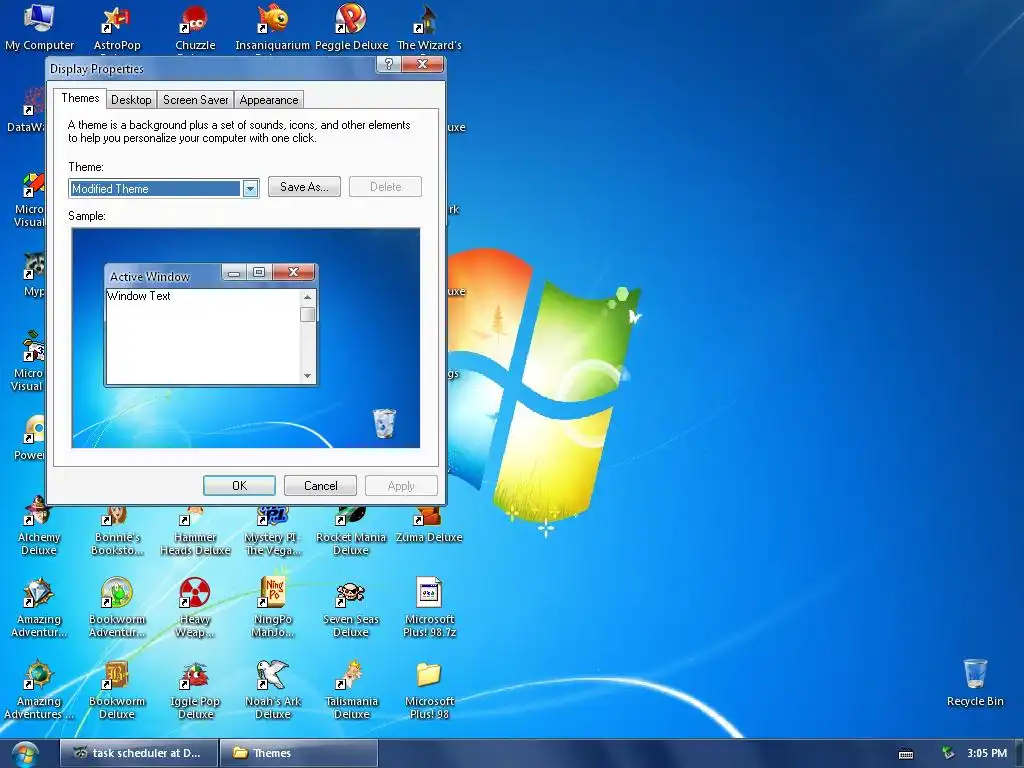The height and width of the screenshot is (768, 1024).
Task: Click the Apply button
Action: (x=401, y=486)
